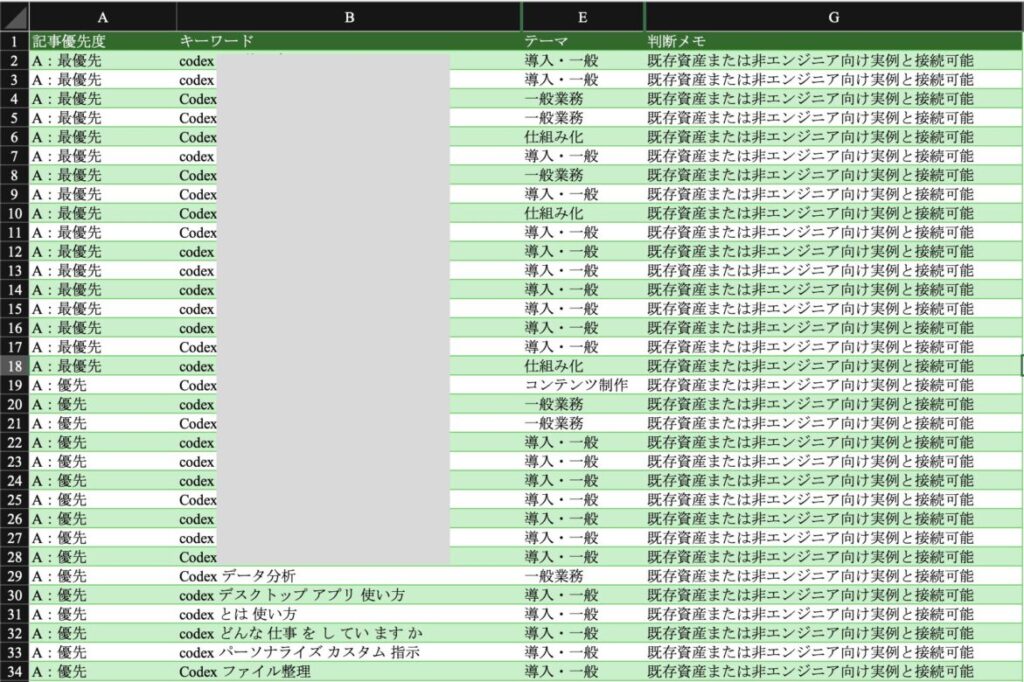
Task: Select column E header
Action: coord(583,18)
